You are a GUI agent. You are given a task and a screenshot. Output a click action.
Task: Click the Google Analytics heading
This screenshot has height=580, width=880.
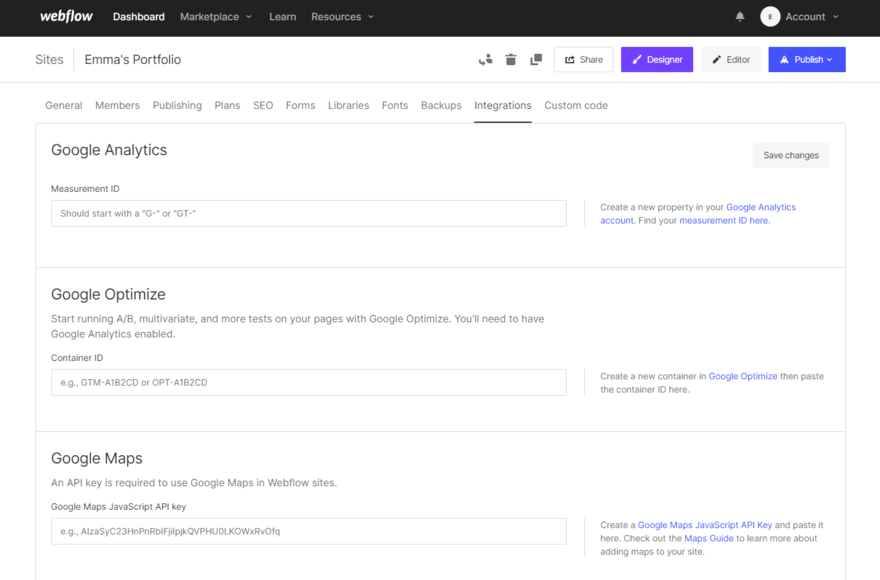(109, 150)
